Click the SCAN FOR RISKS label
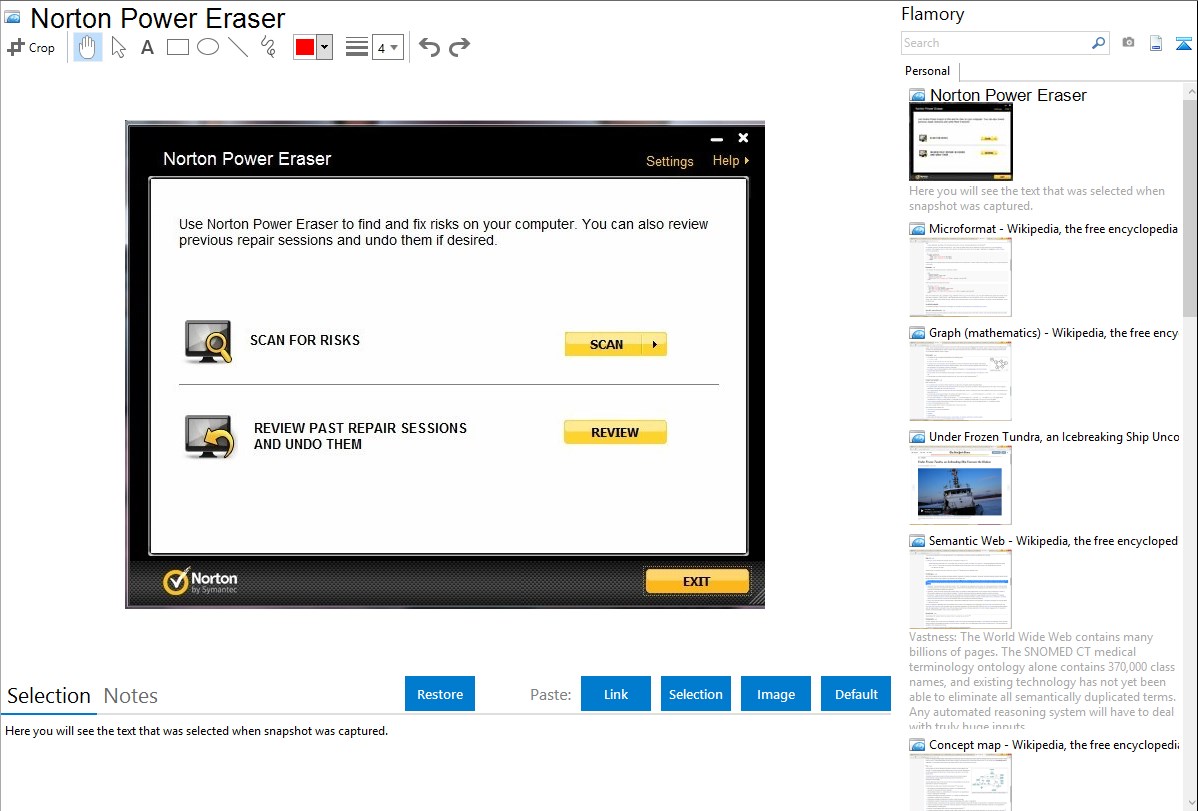 pos(305,340)
